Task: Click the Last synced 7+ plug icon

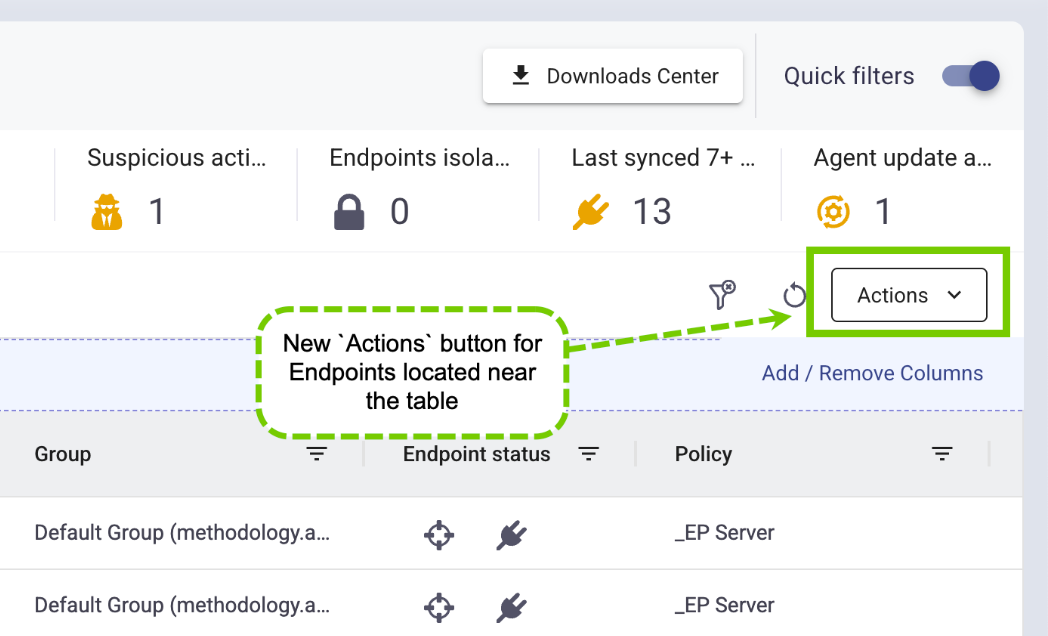Action: click(x=591, y=212)
